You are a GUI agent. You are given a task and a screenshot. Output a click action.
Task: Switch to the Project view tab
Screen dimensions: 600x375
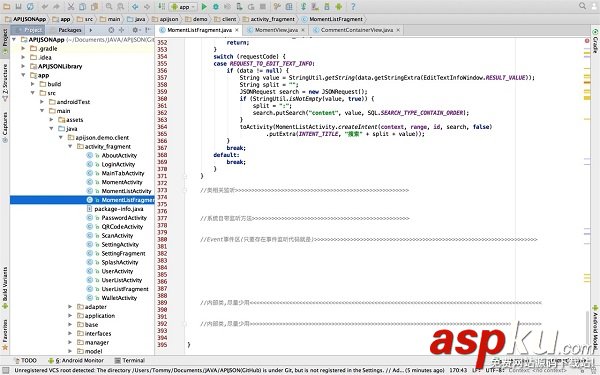(x=29, y=30)
